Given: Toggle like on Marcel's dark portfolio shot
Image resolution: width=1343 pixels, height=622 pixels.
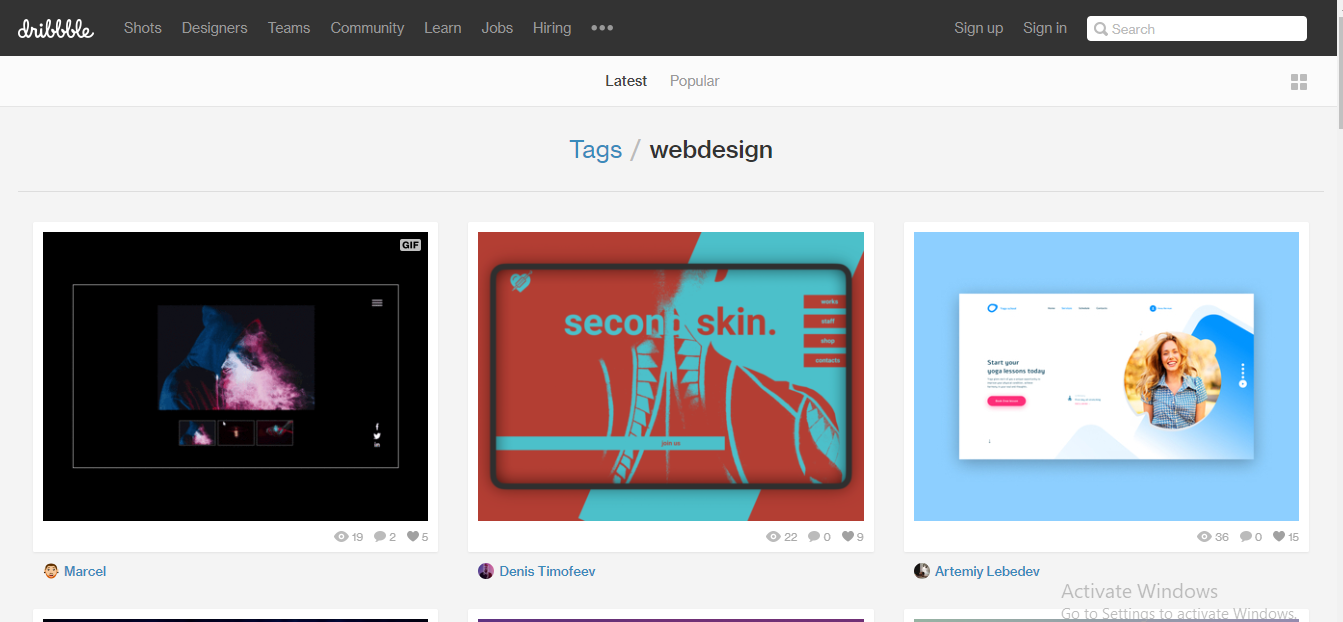Looking at the screenshot, I should coord(411,536).
